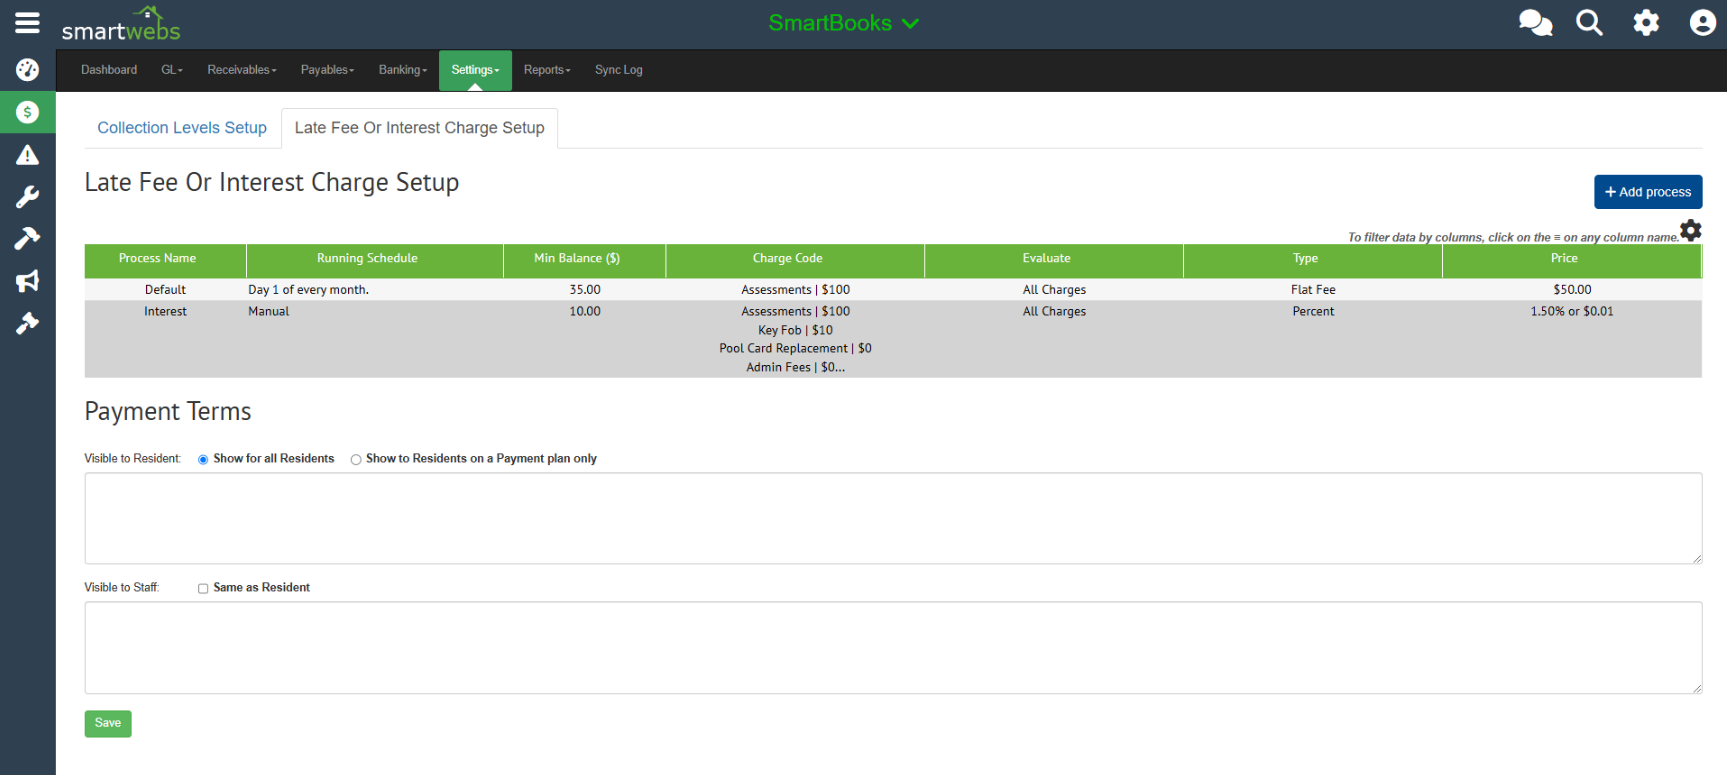Select the dollar sign accounting sidebar icon
1727x775 pixels.
(27, 112)
